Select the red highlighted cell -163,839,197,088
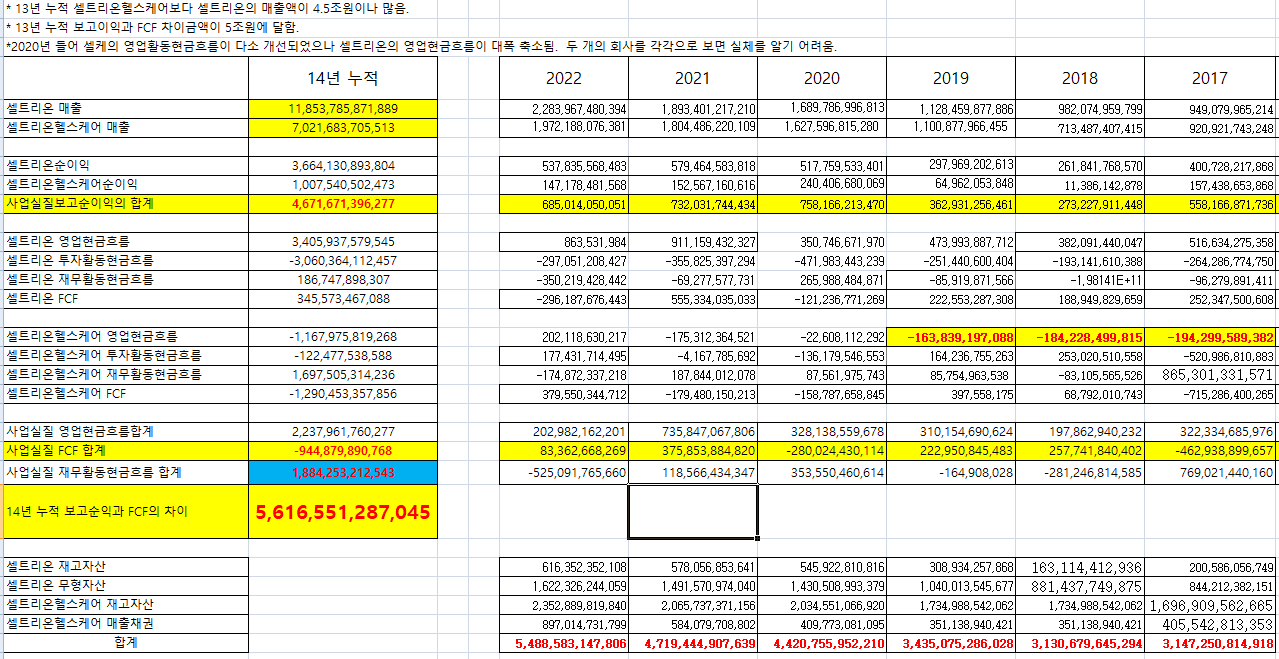The image size is (1279, 659). 951,336
